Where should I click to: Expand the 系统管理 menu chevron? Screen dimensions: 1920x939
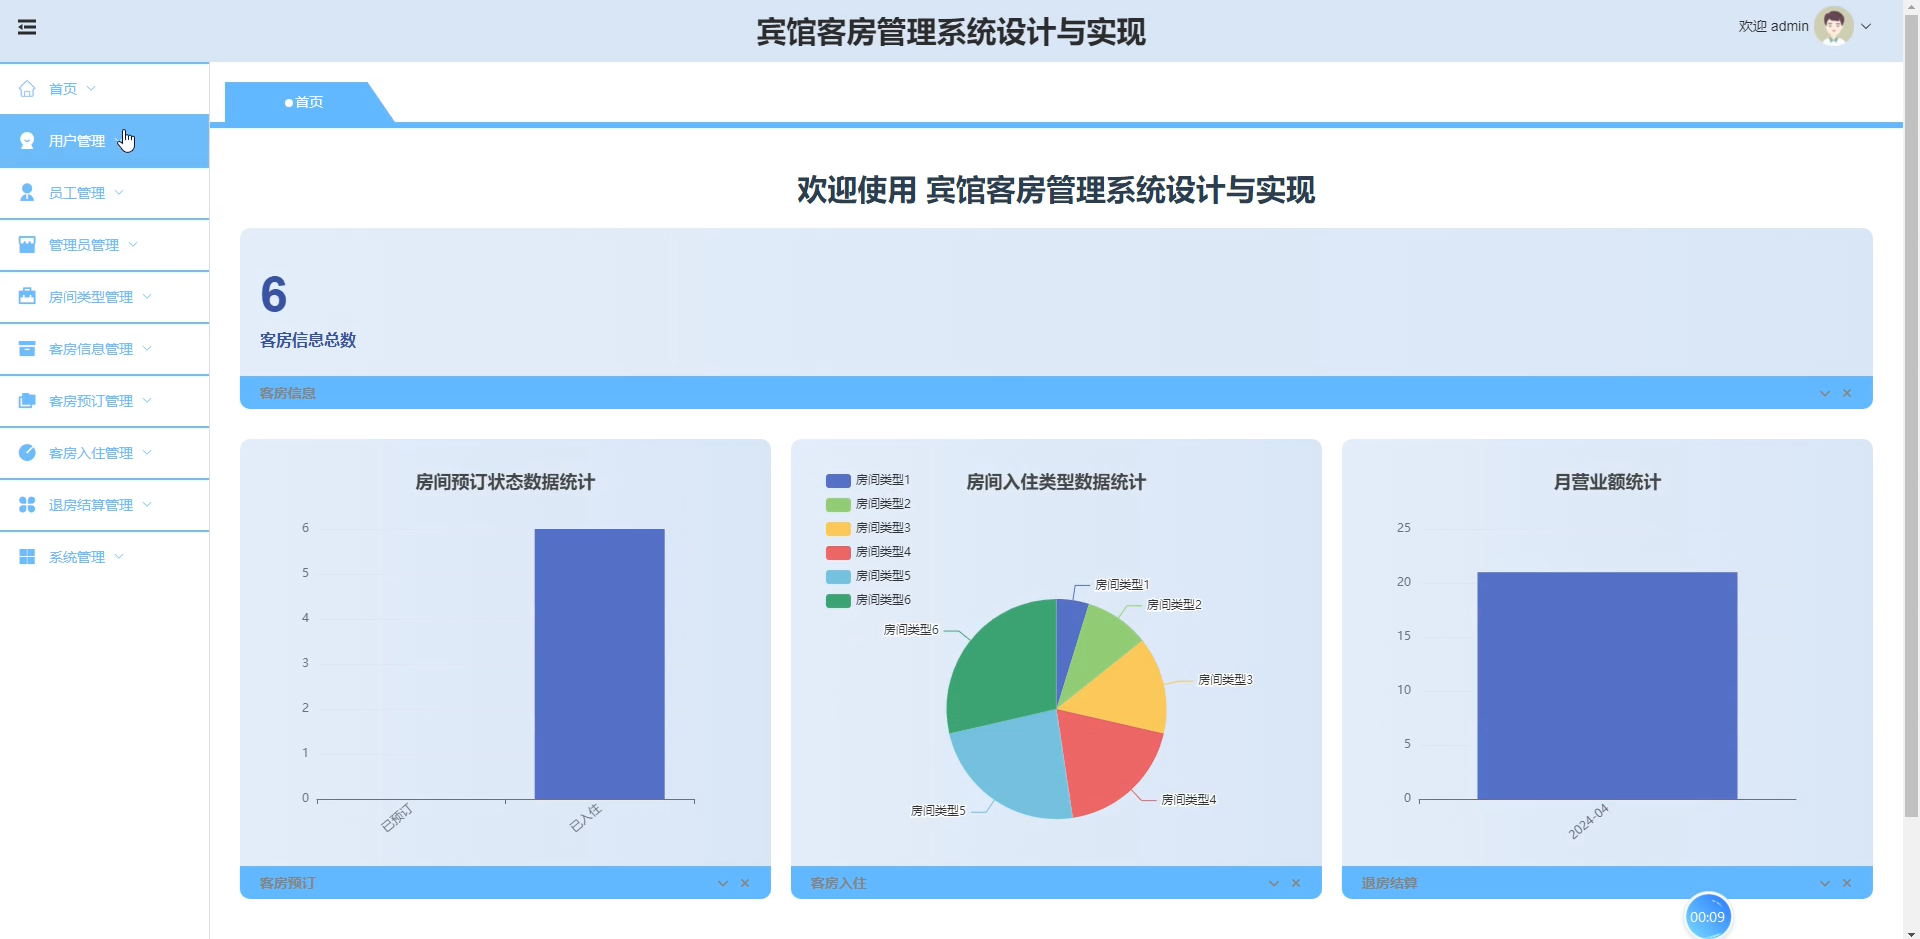click(x=119, y=556)
